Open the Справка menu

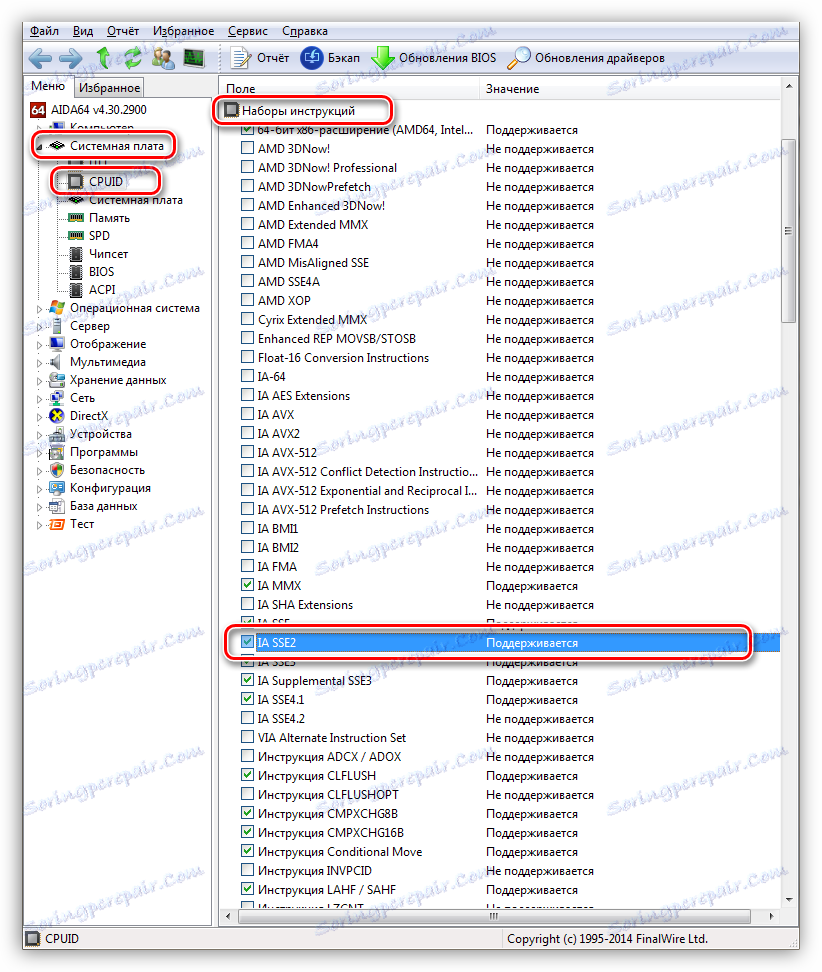point(305,31)
